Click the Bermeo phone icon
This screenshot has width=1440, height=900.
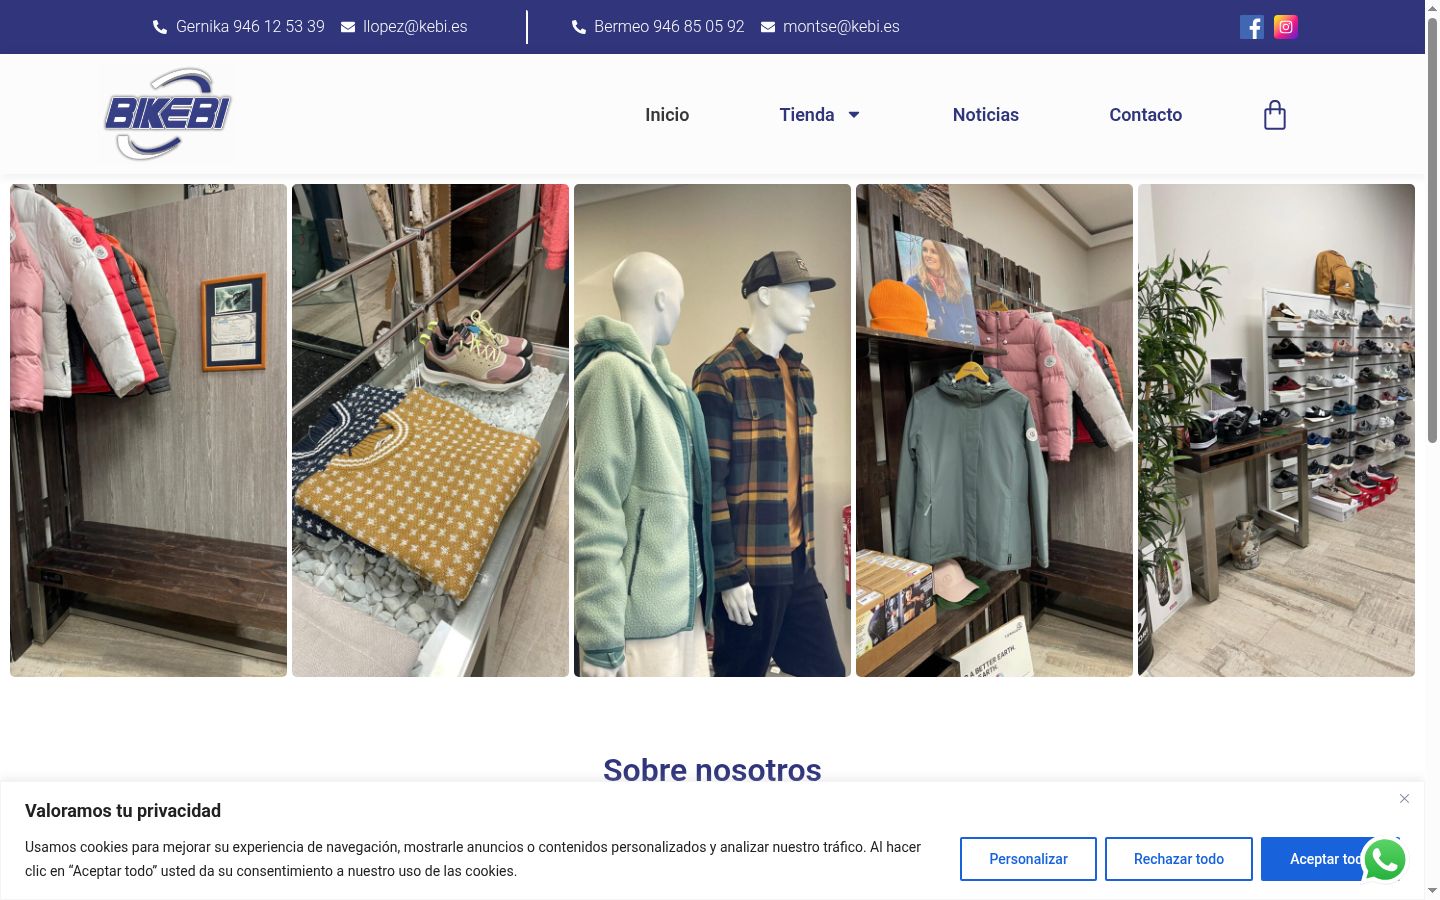[579, 27]
